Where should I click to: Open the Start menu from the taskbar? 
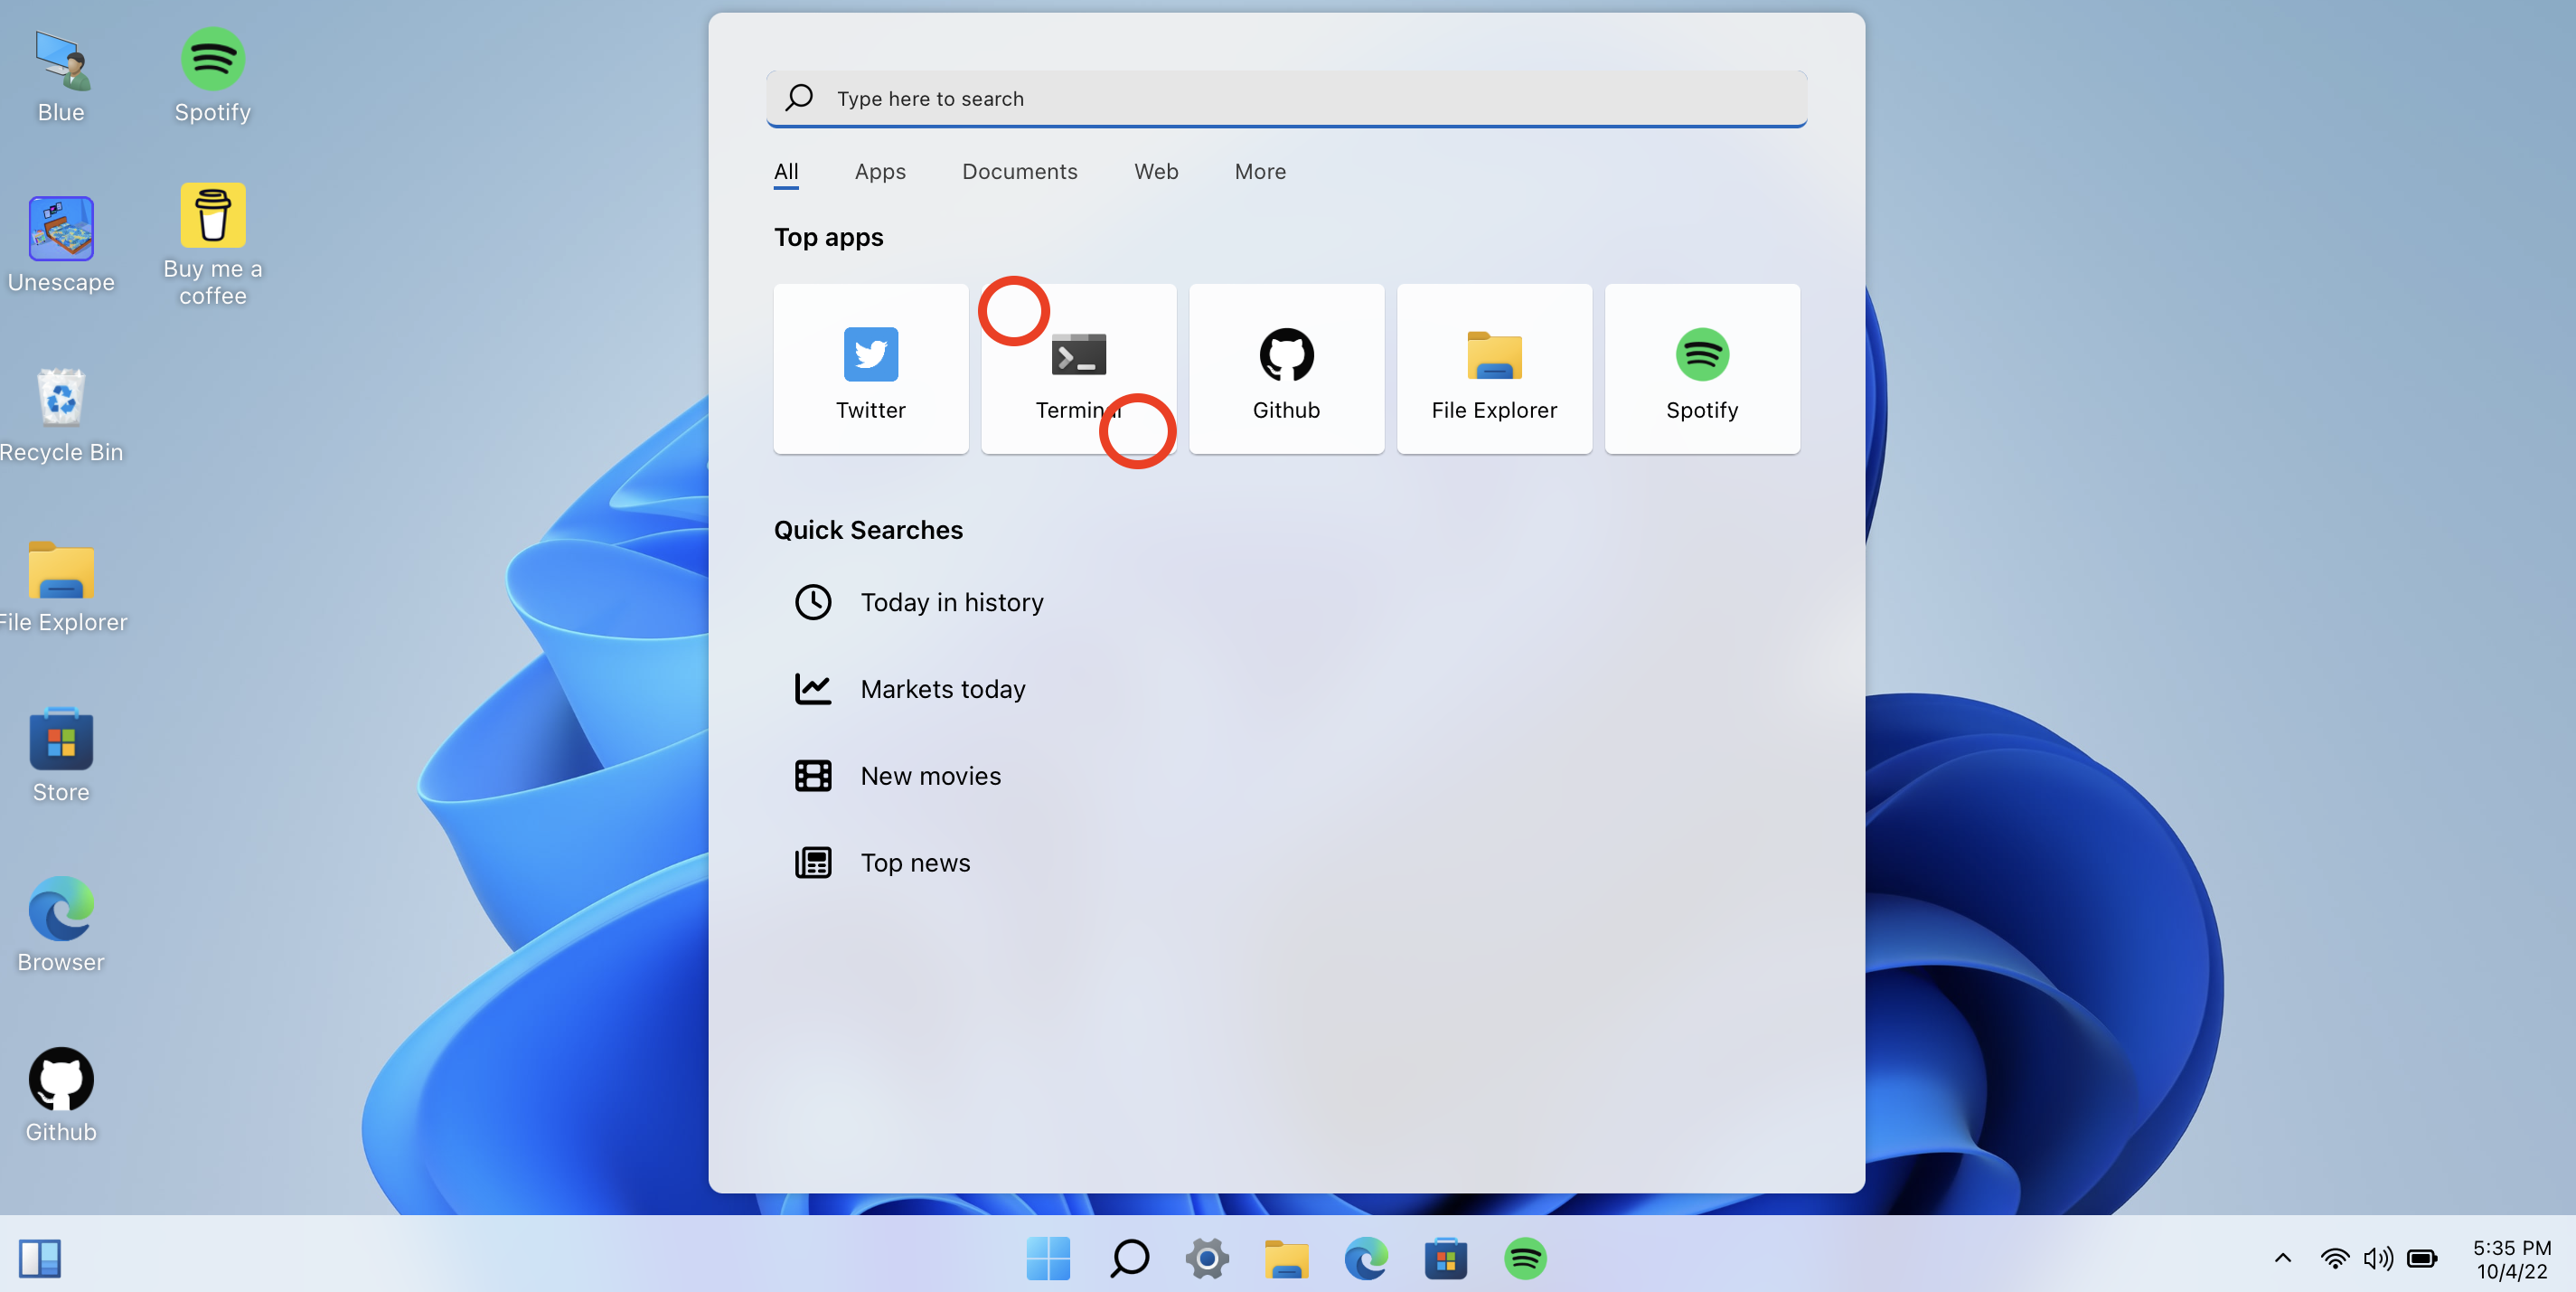click(1048, 1259)
